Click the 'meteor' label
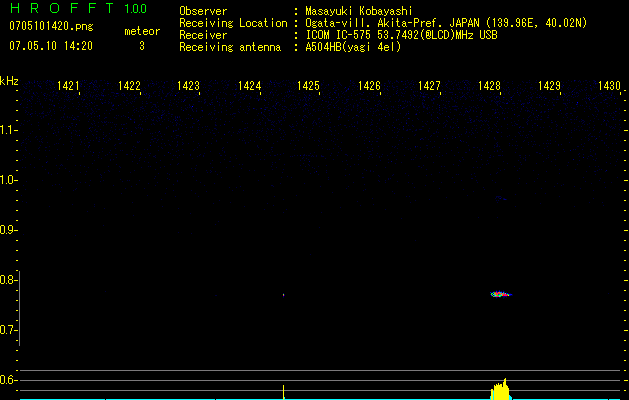This screenshot has height=400, width=629. (142, 31)
